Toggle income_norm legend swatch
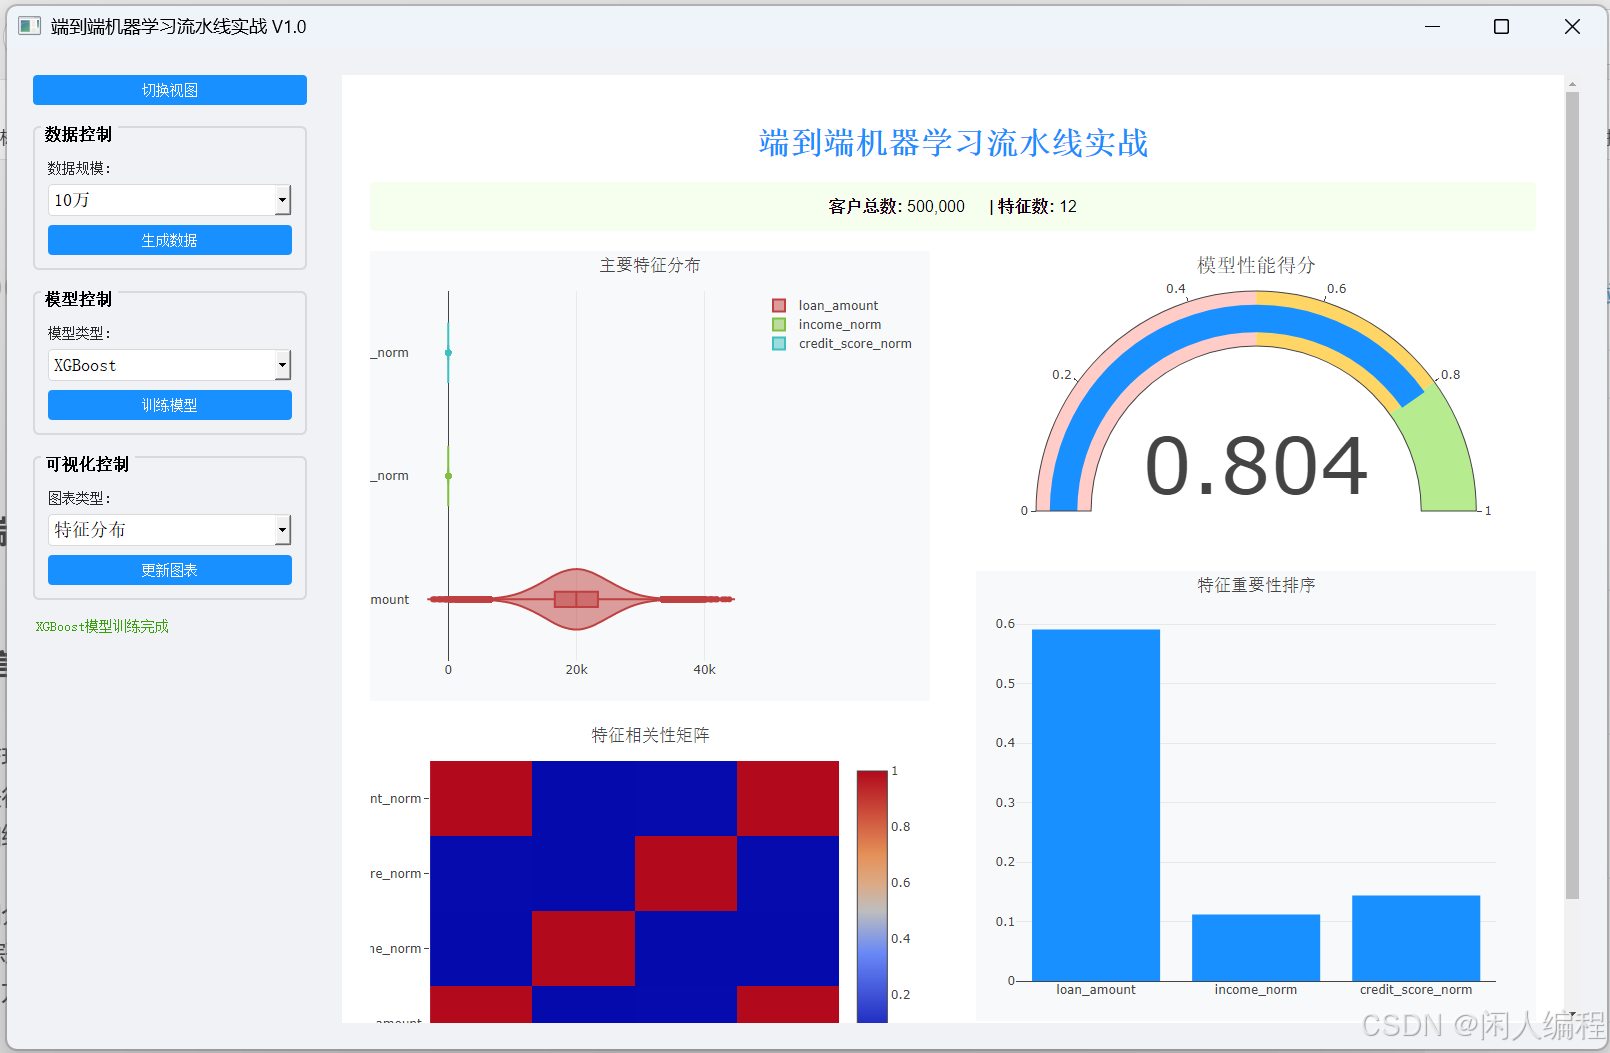The height and width of the screenshot is (1053, 1610). pos(779,325)
